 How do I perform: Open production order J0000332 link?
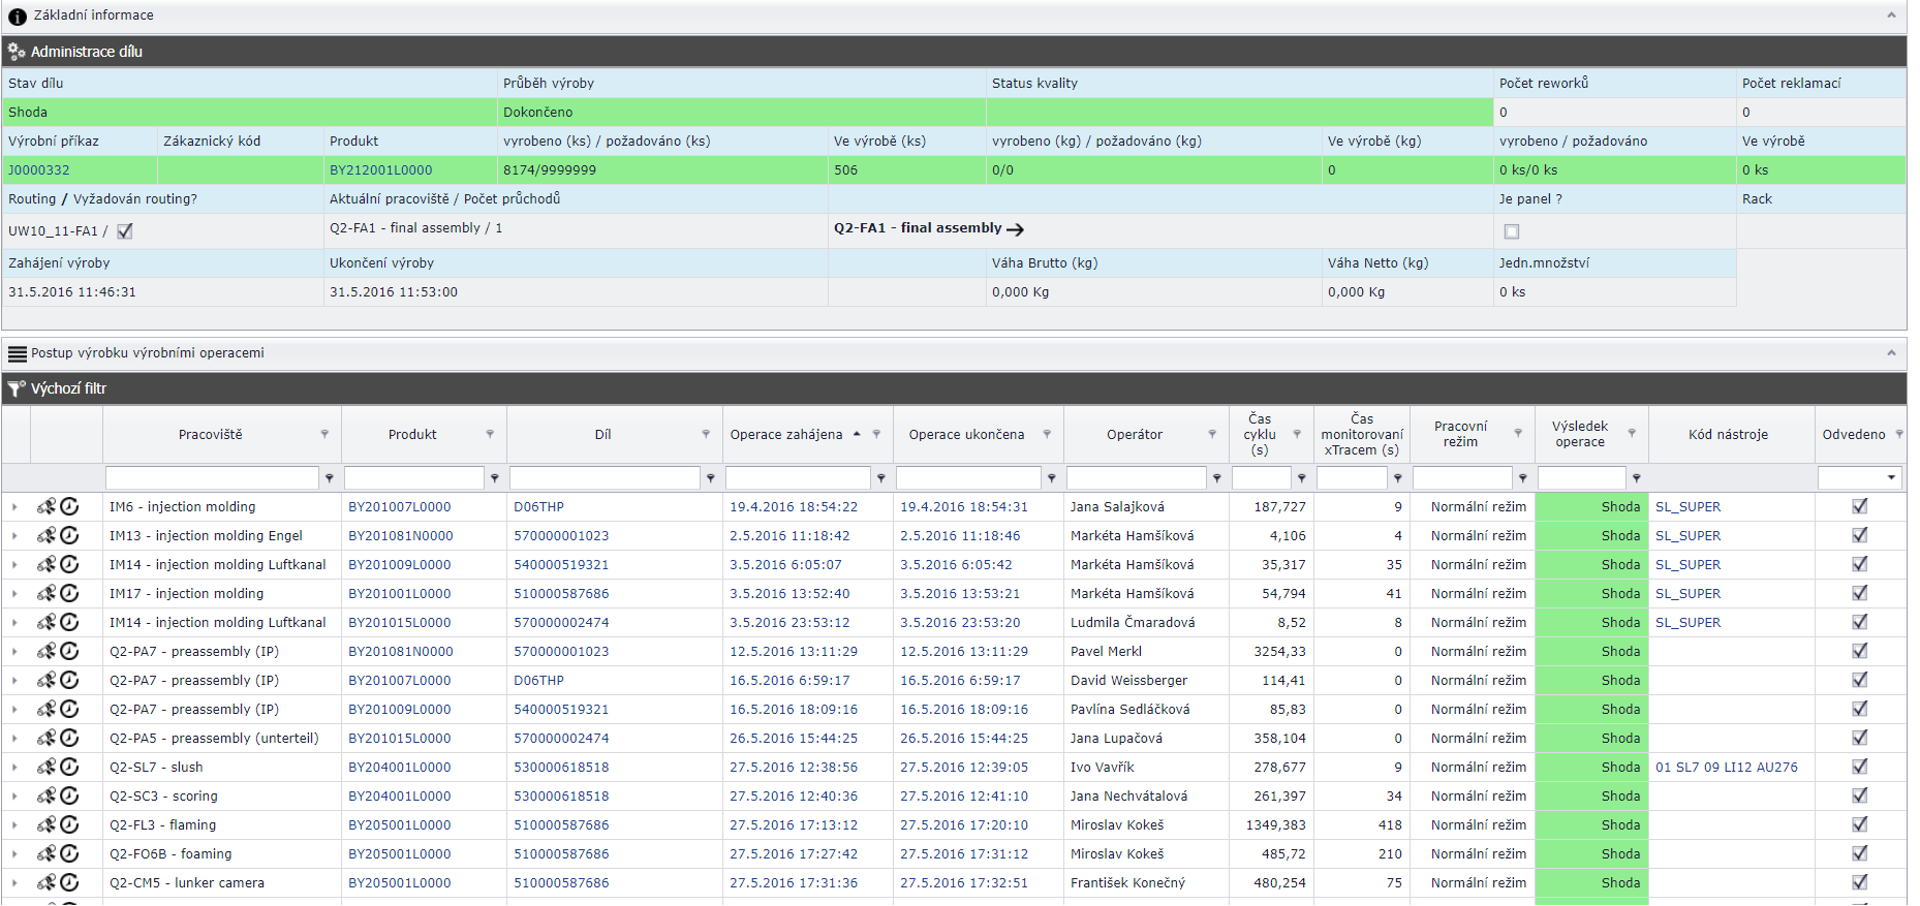coord(39,170)
